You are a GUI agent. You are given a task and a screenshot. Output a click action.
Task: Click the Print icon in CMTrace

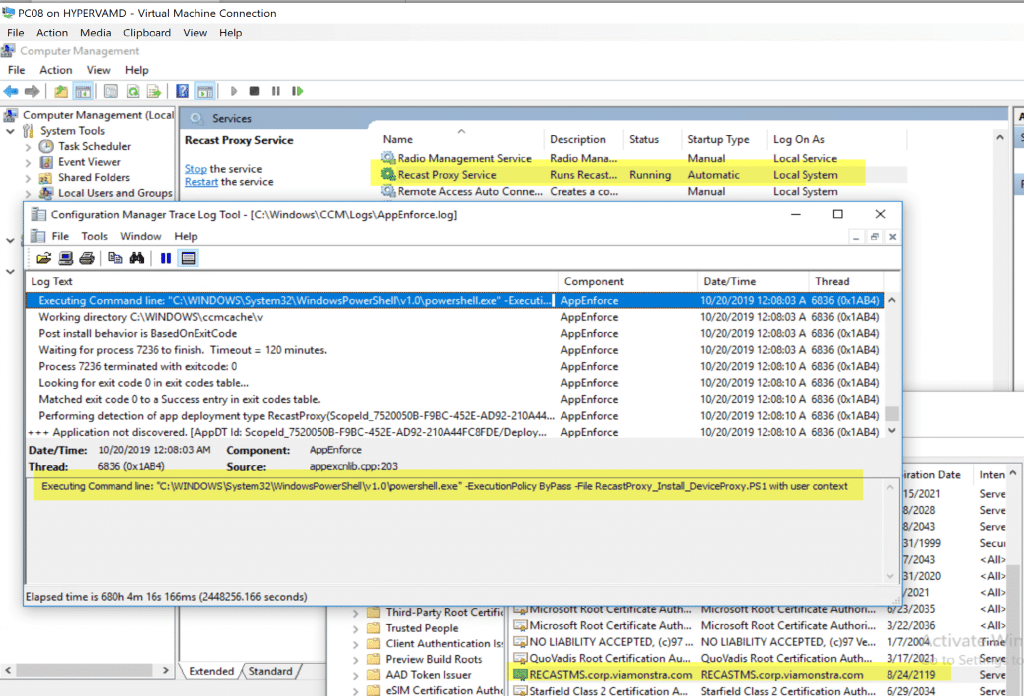pos(85,257)
